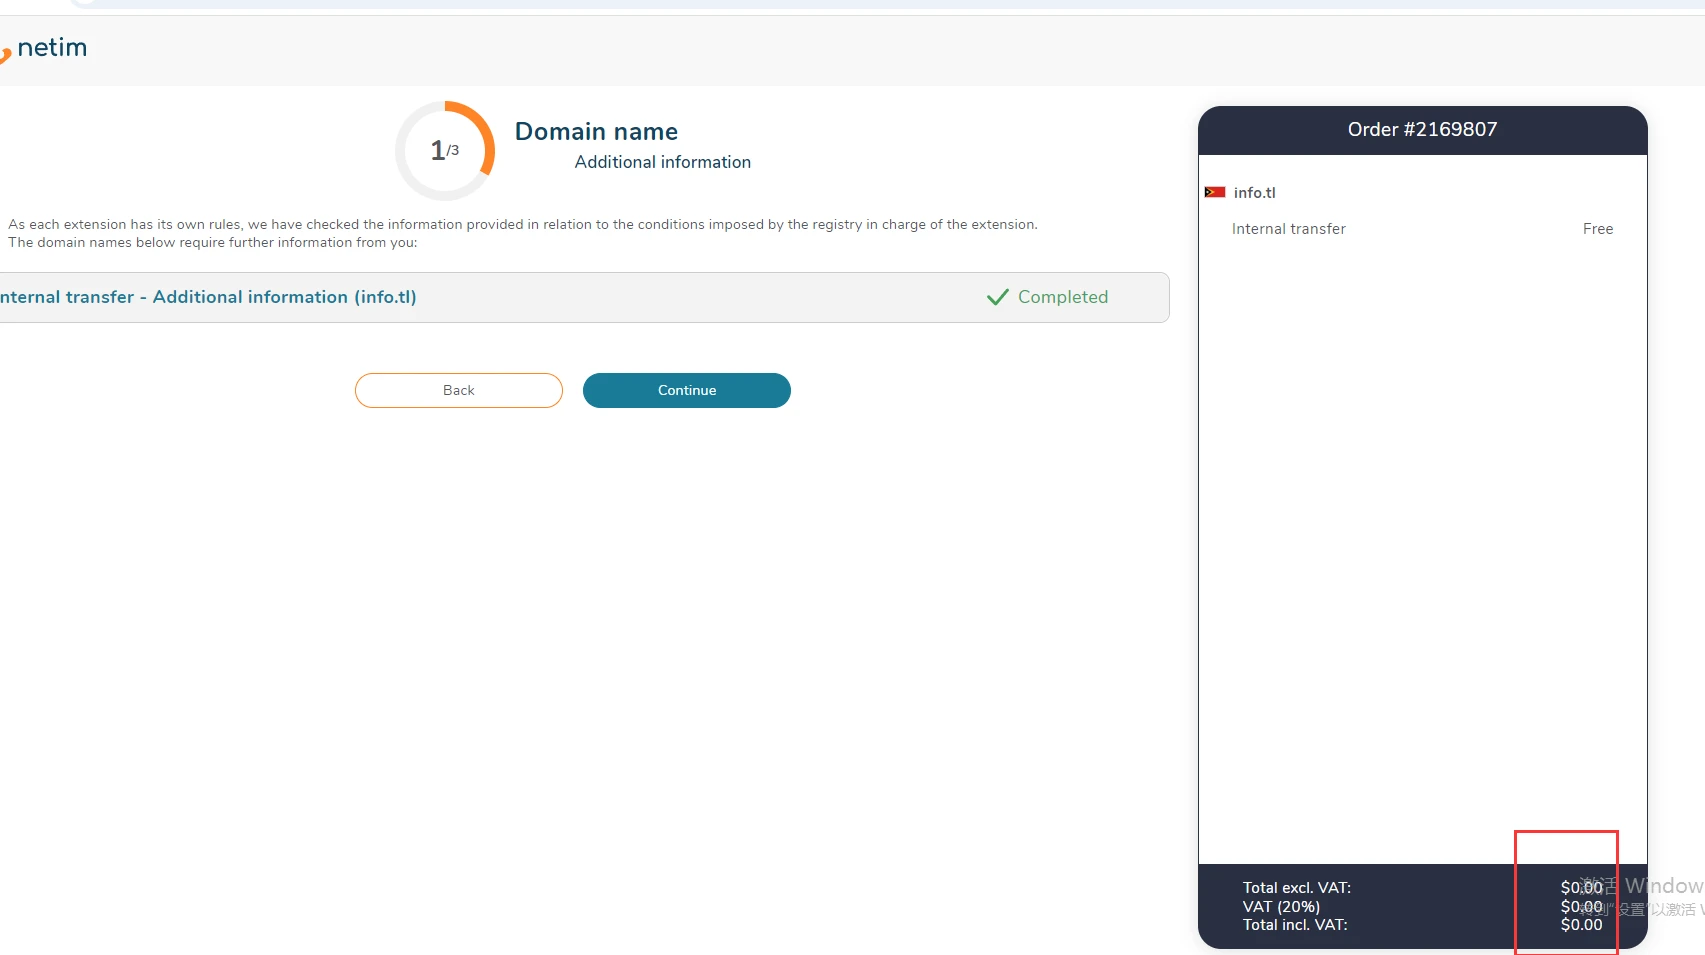Image resolution: width=1705 pixels, height=955 pixels.
Task: Expand the Internal transfer additional information row
Action: coord(208,297)
